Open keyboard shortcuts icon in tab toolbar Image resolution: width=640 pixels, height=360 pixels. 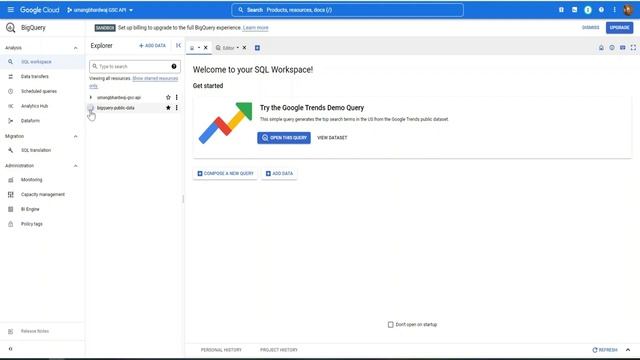[x=622, y=48]
